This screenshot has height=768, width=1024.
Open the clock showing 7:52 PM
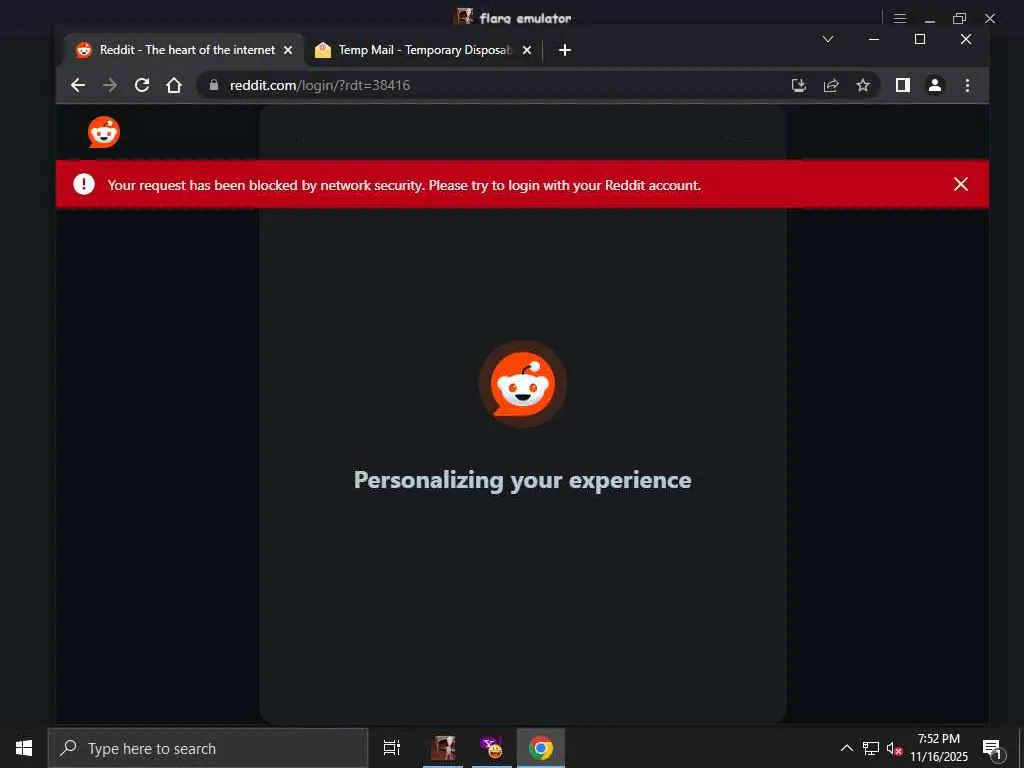coord(939,748)
